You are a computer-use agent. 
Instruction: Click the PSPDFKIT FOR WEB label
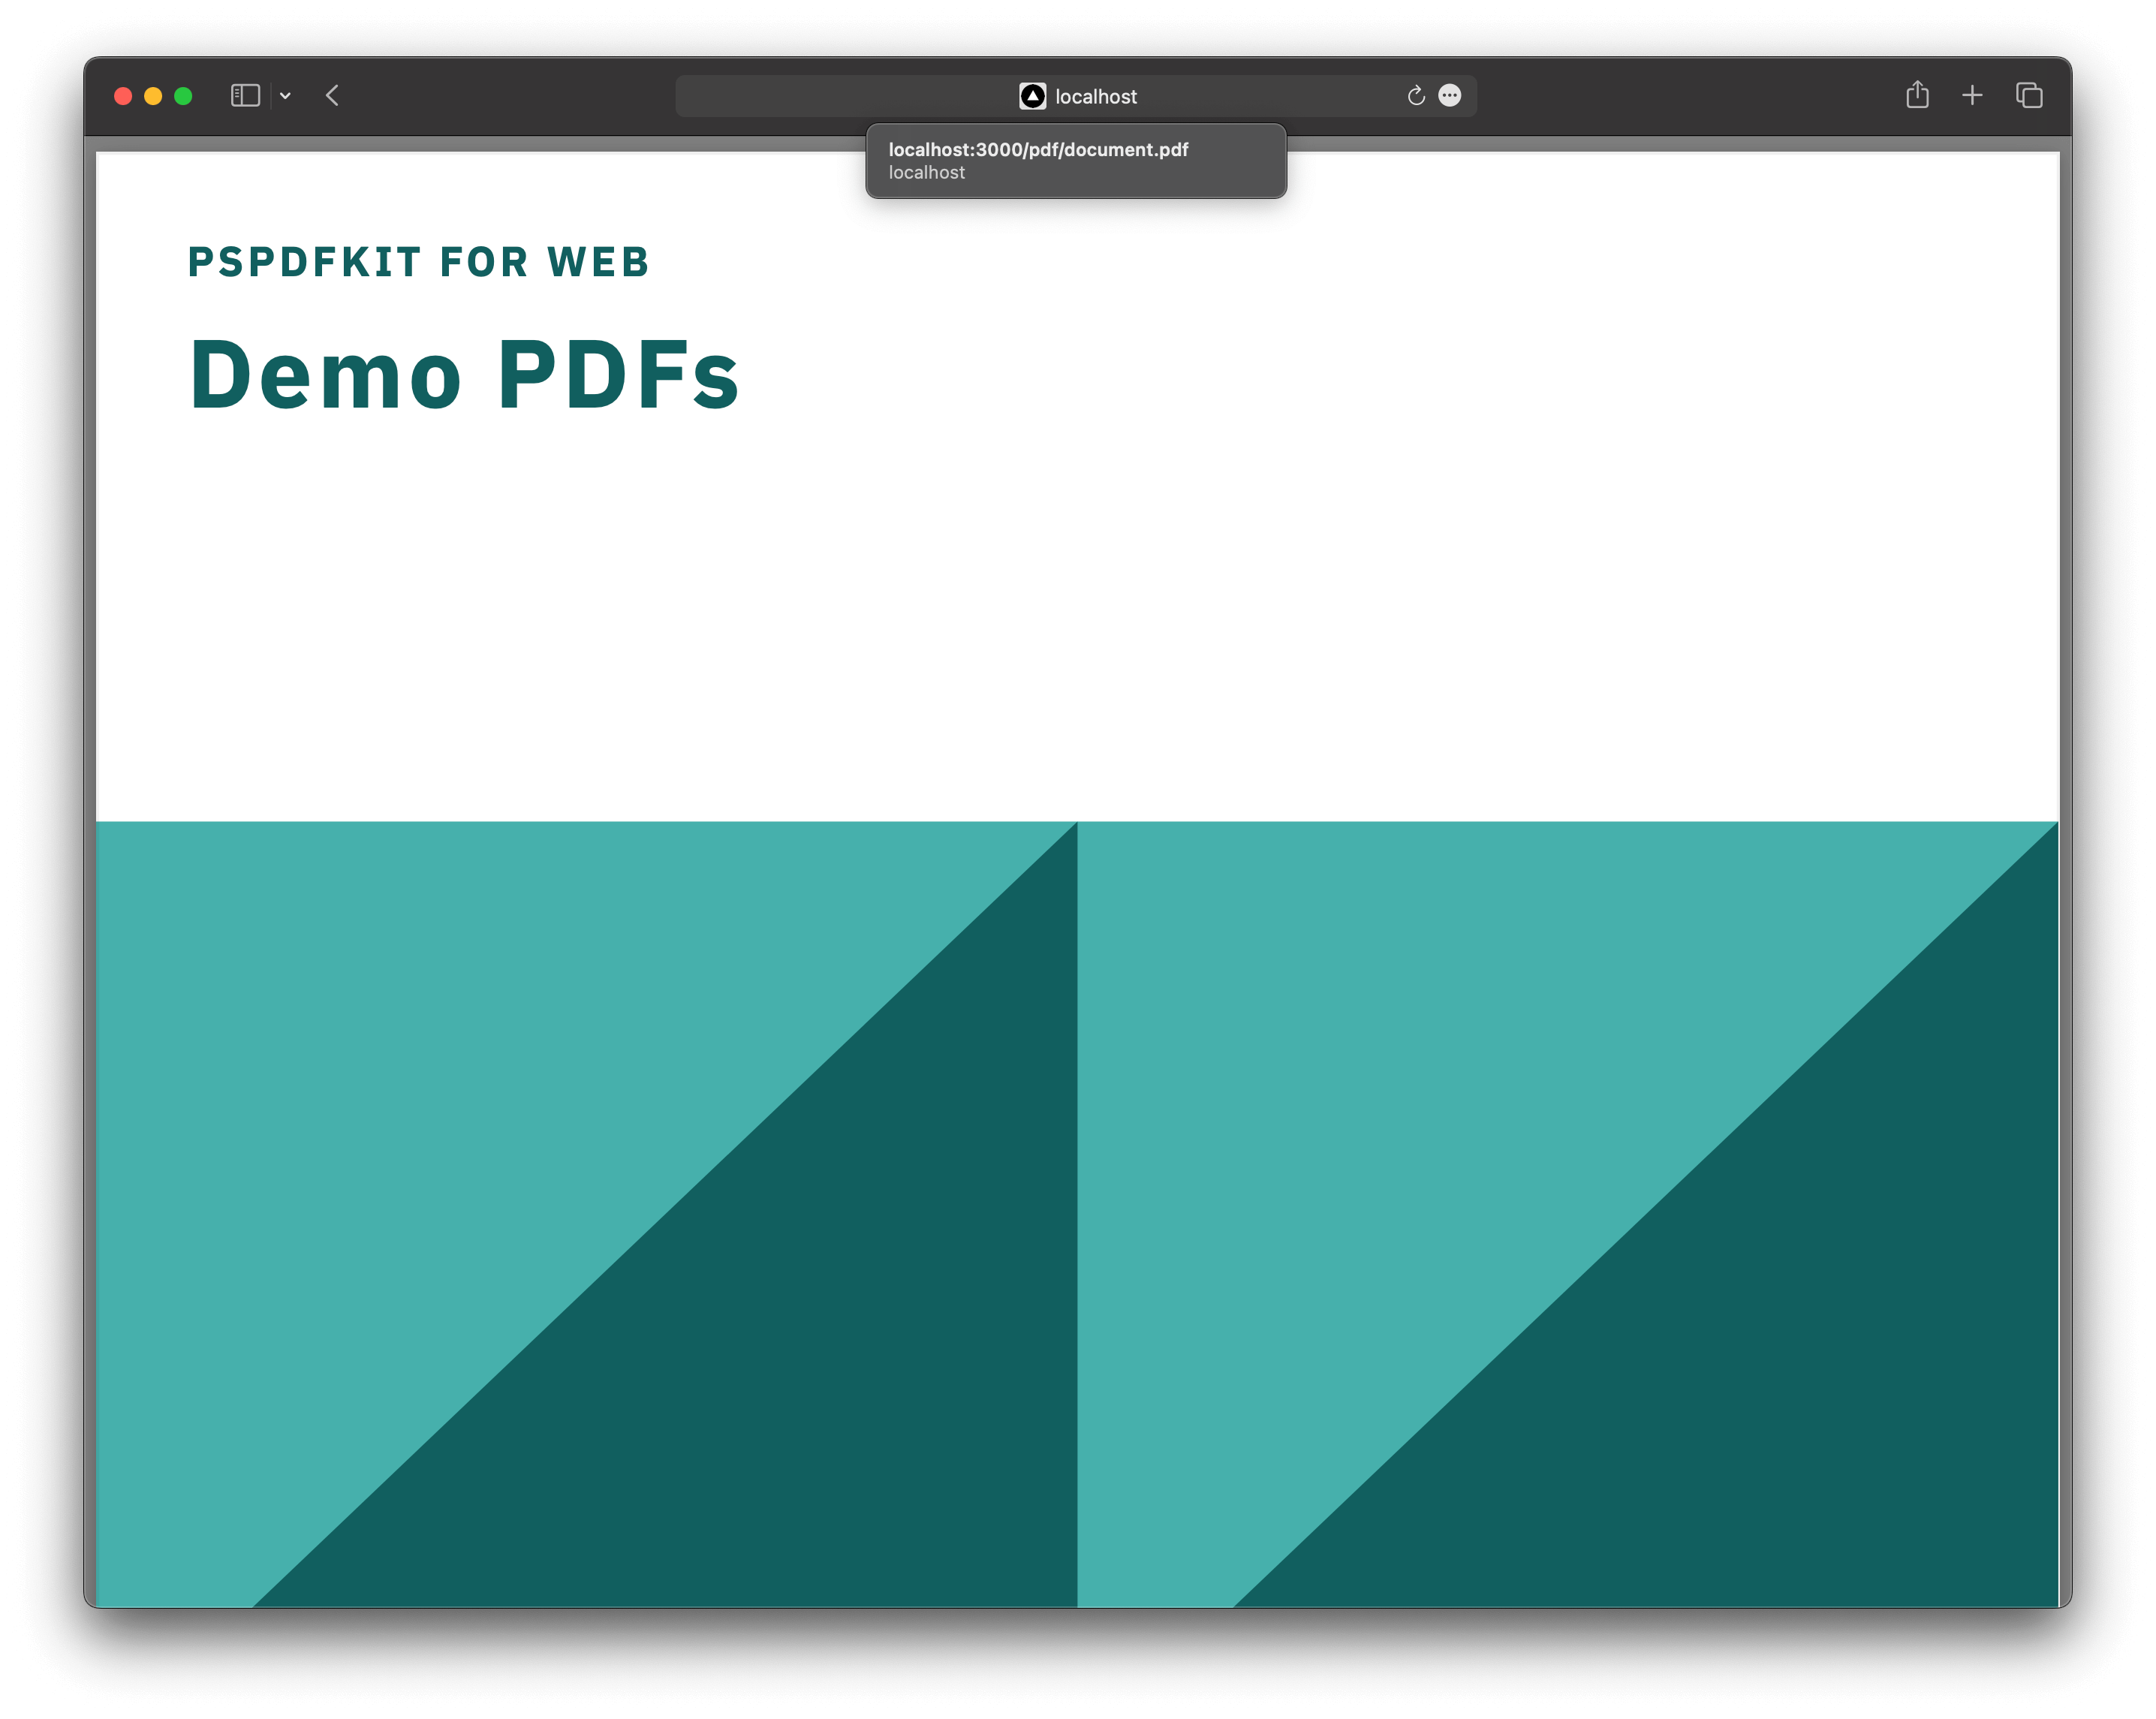(417, 262)
